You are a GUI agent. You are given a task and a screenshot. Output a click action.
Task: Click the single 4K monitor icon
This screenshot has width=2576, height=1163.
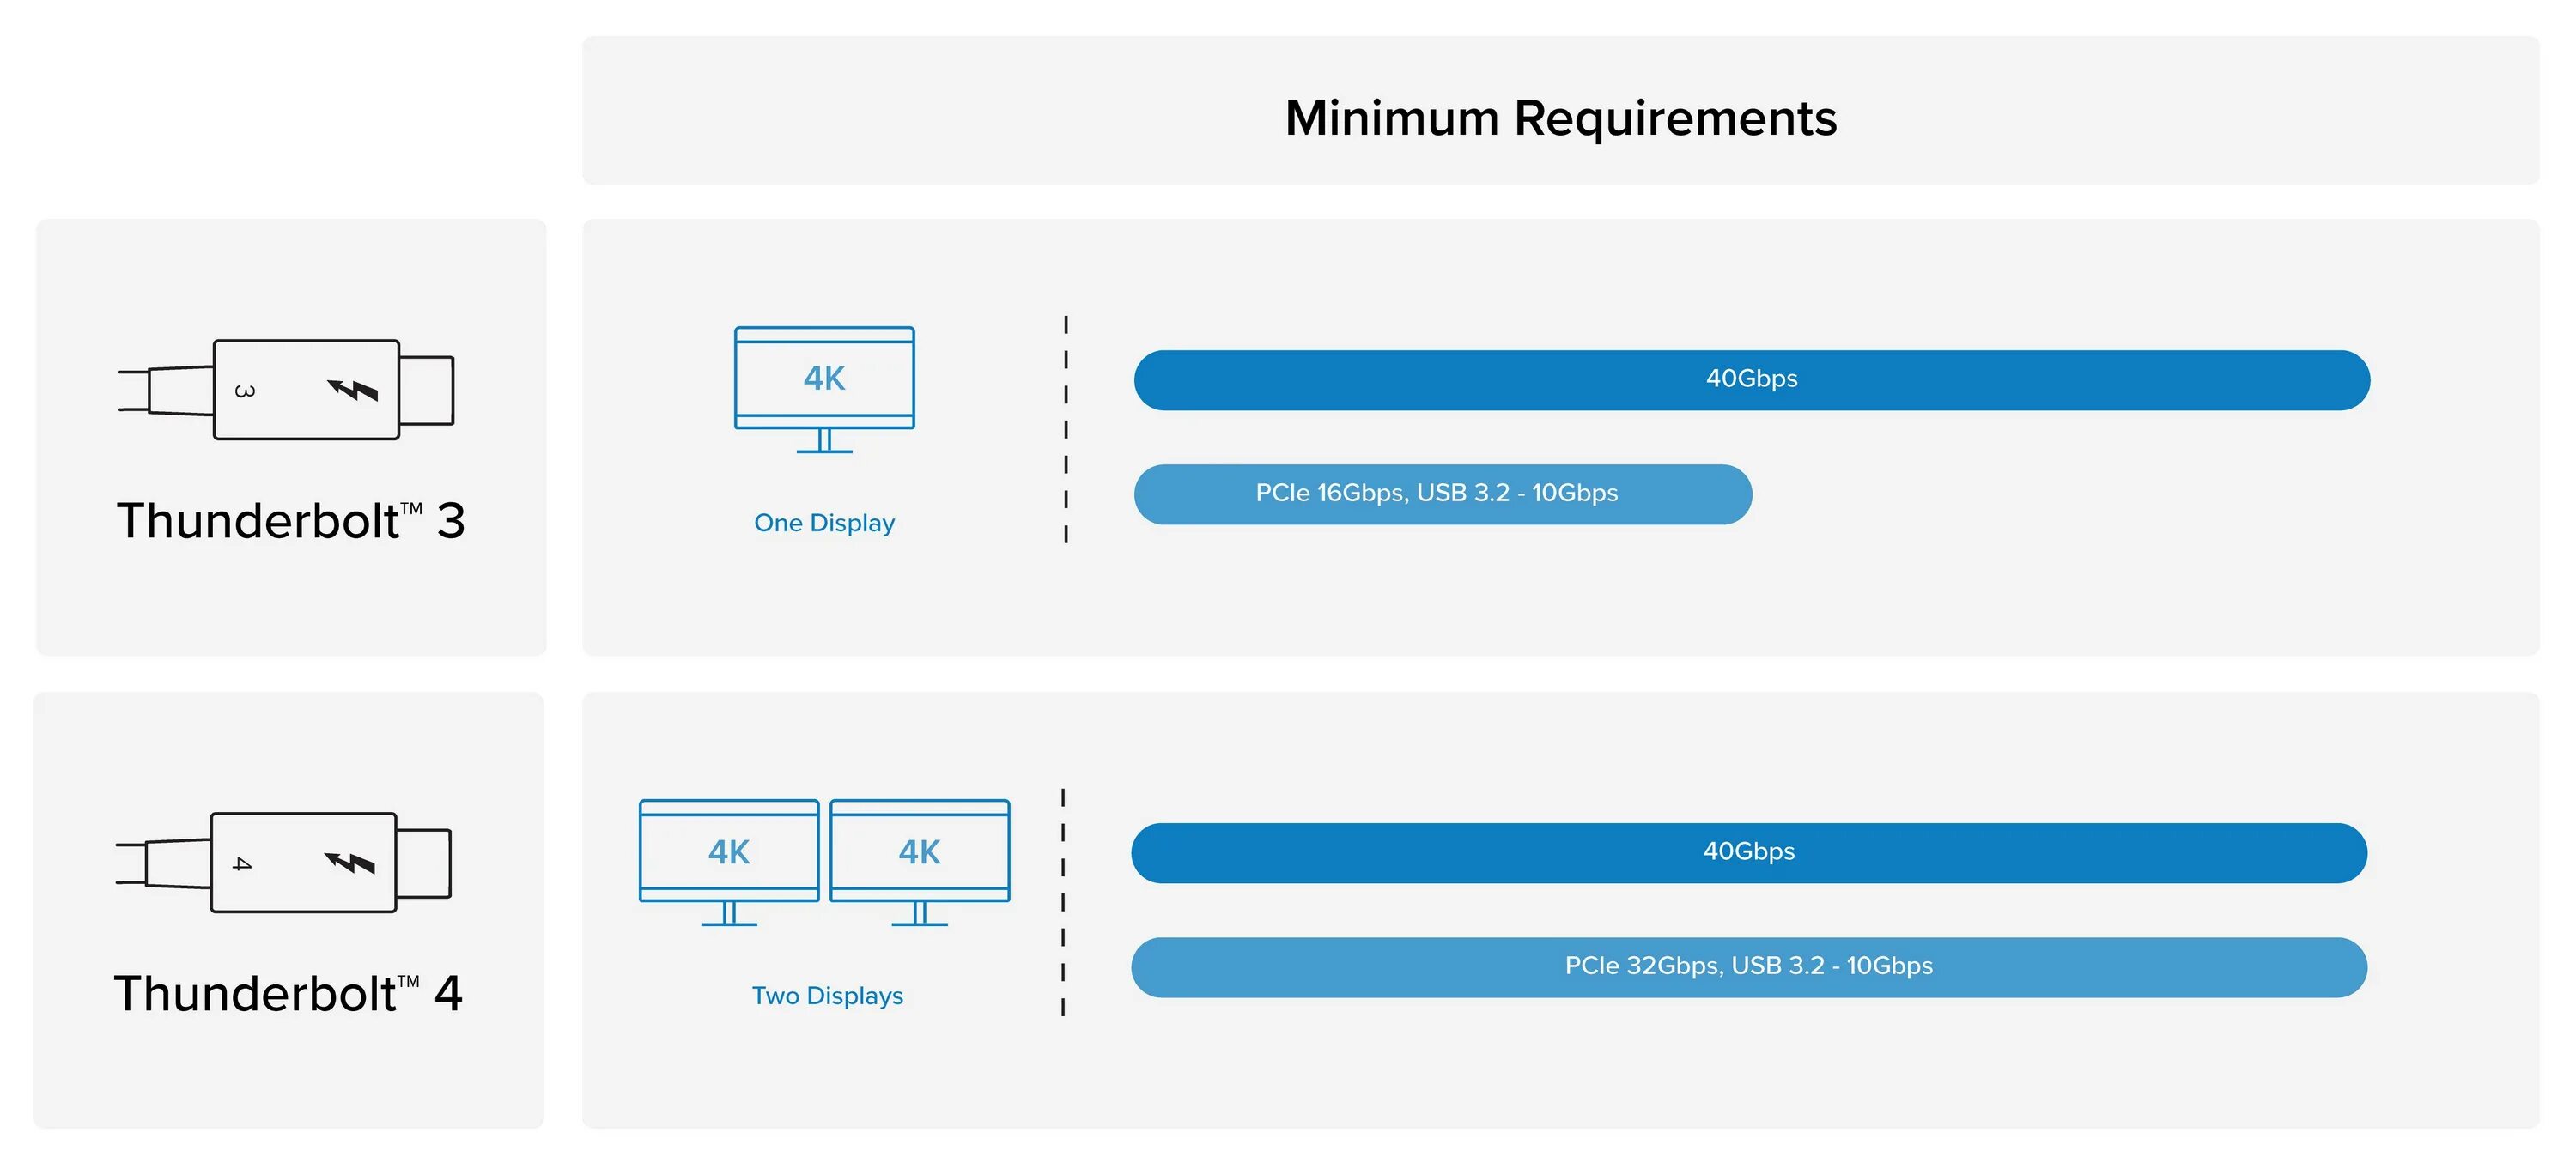point(824,388)
